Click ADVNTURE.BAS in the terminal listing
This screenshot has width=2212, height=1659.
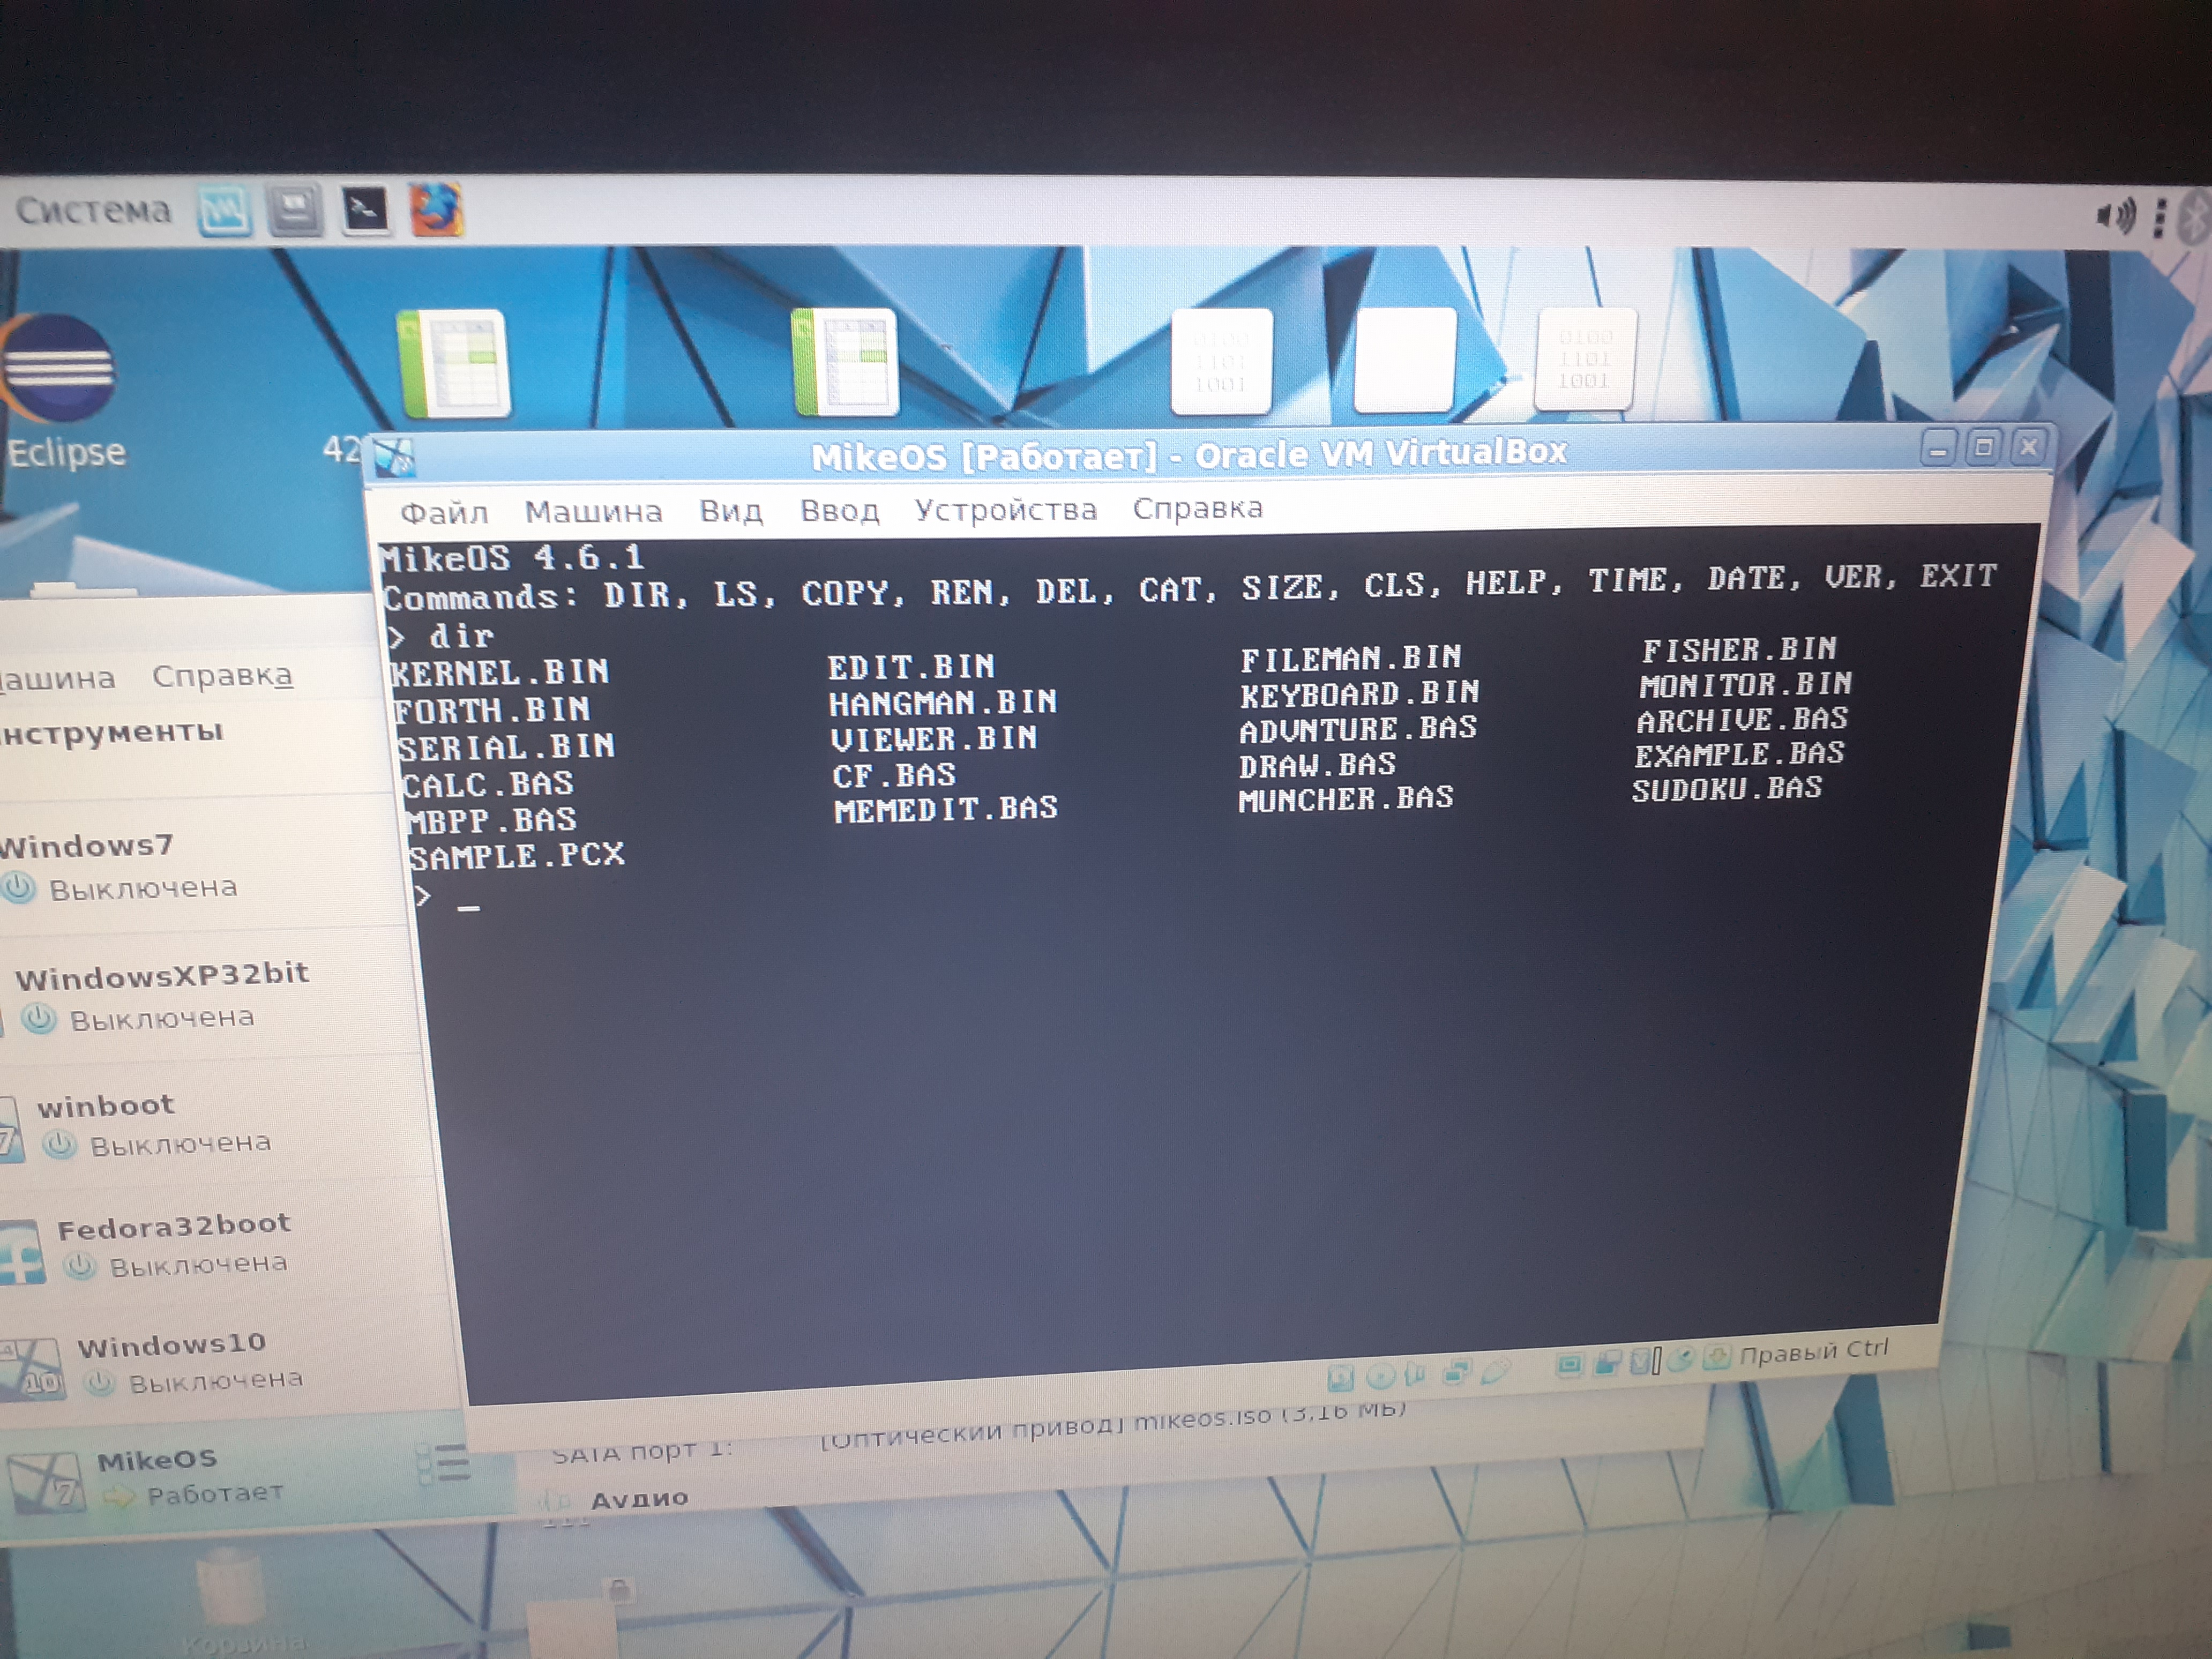tap(1358, 729)
